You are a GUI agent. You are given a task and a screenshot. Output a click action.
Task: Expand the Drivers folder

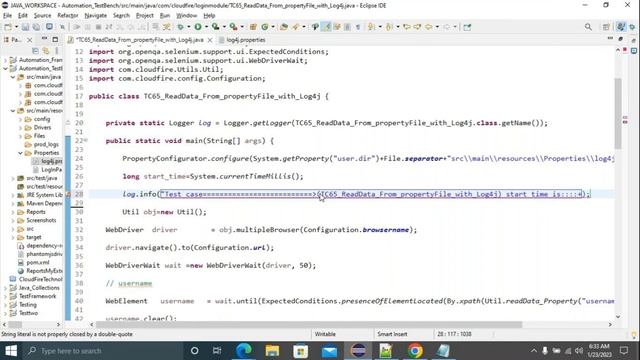click(20, 128)
